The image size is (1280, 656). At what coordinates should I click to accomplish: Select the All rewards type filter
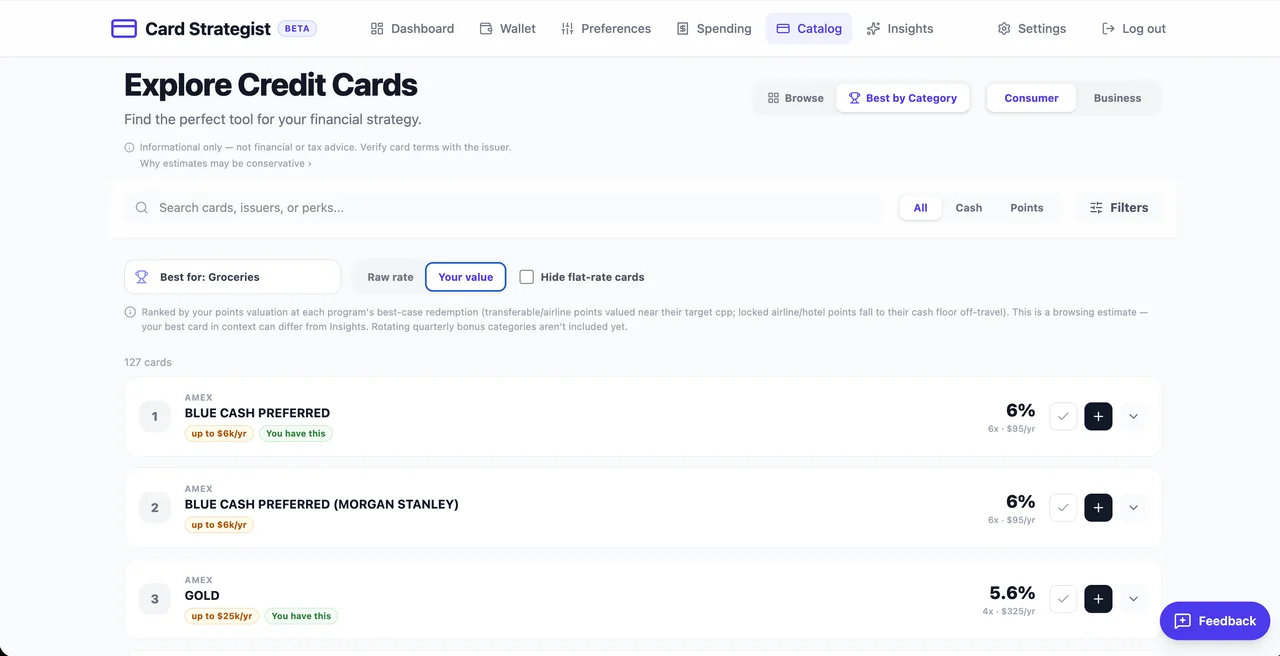tap(920, 208)
